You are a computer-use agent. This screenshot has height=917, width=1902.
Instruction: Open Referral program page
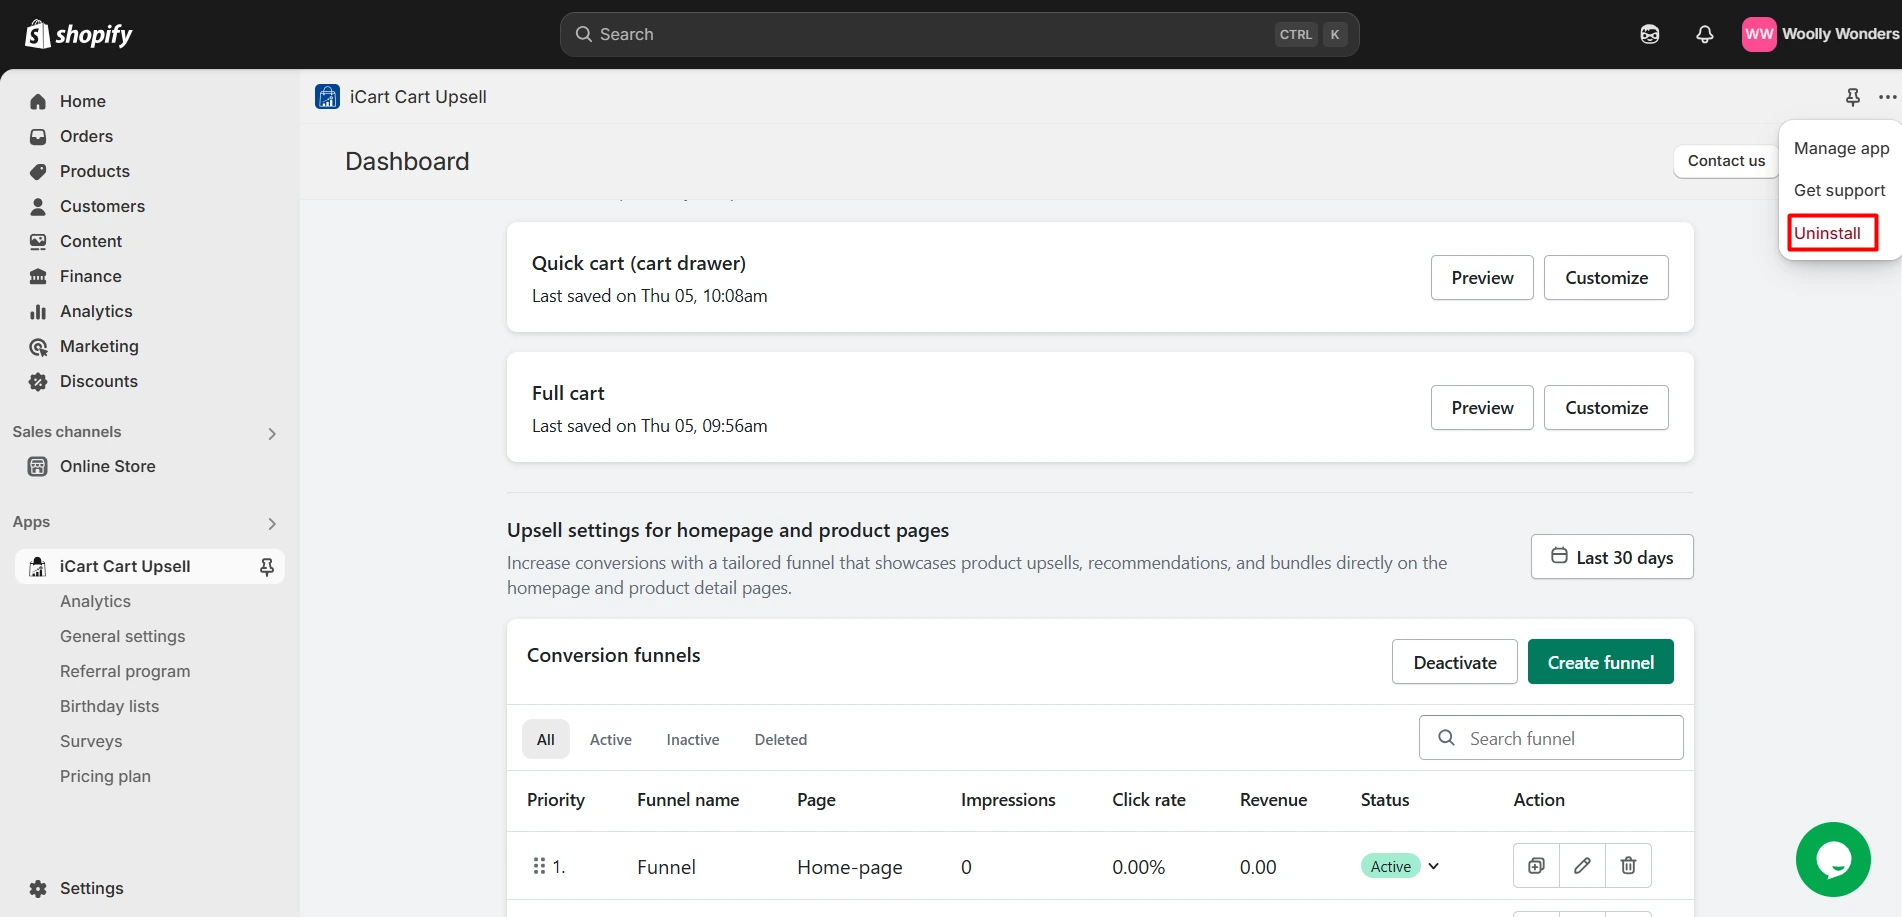click(x=125, y=671)
